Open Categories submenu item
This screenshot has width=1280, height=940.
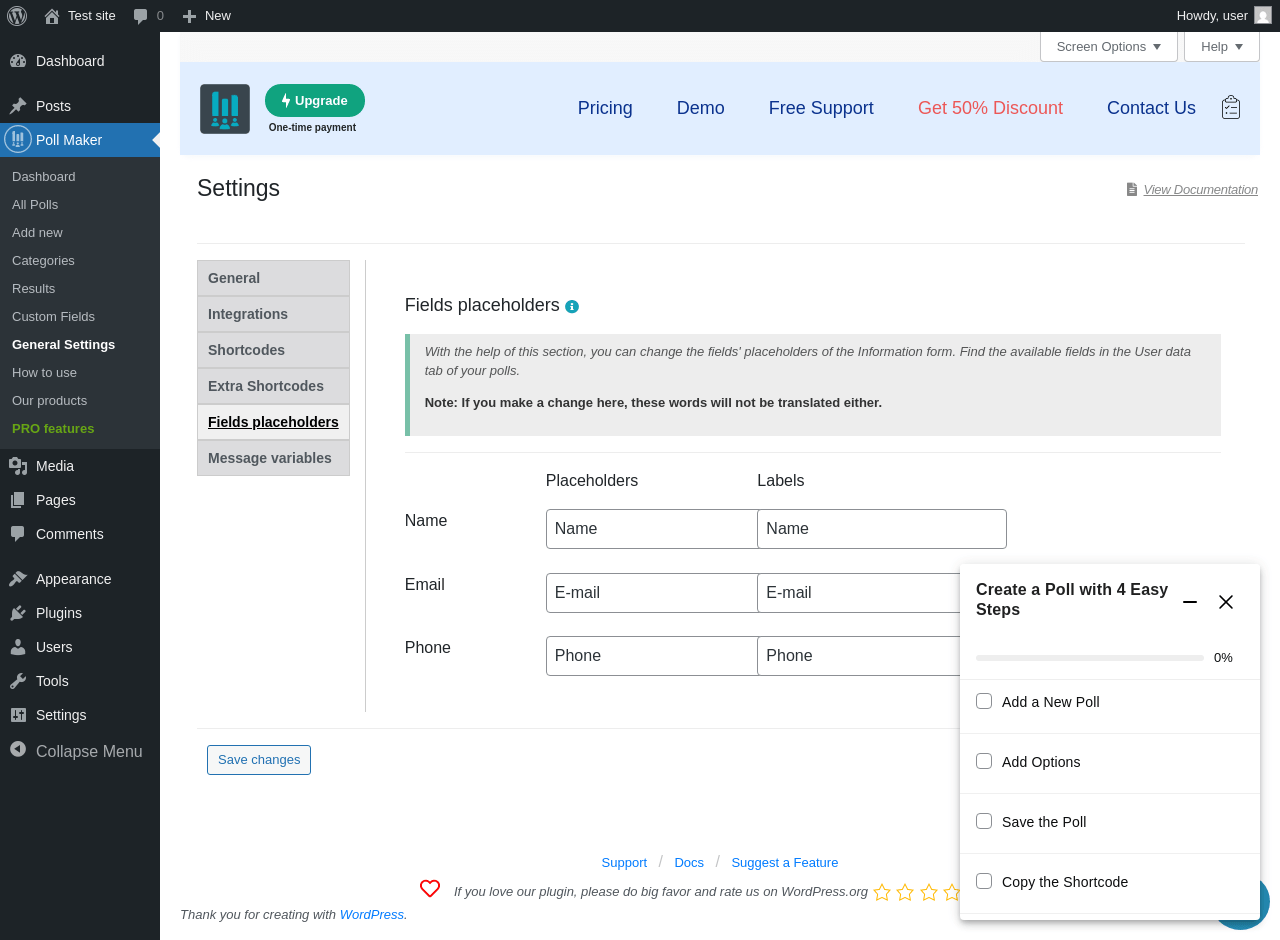point(43,260)
